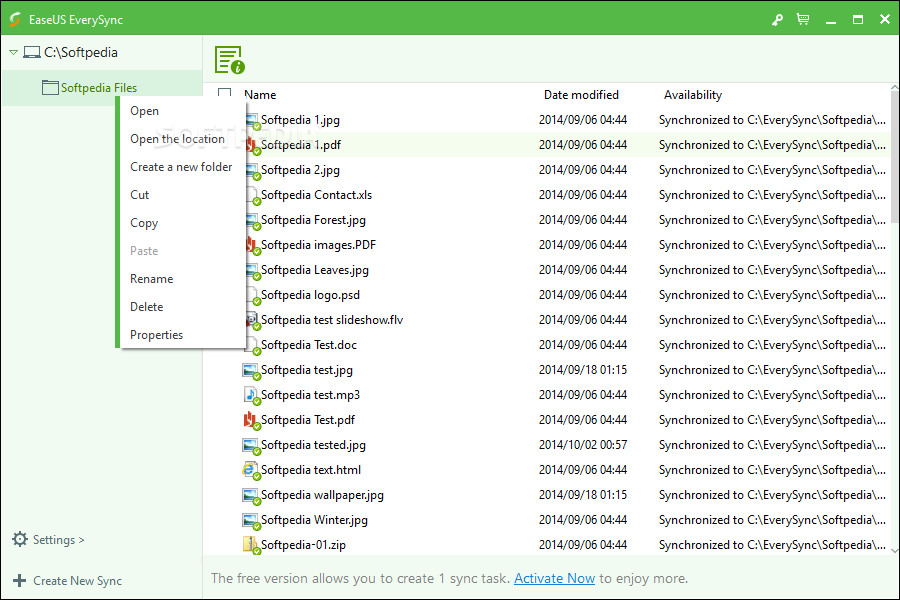Click the image icon of Softpedia Leaves.jpg
This screenshot has width=900, height=600.
[x=253, y=270]
